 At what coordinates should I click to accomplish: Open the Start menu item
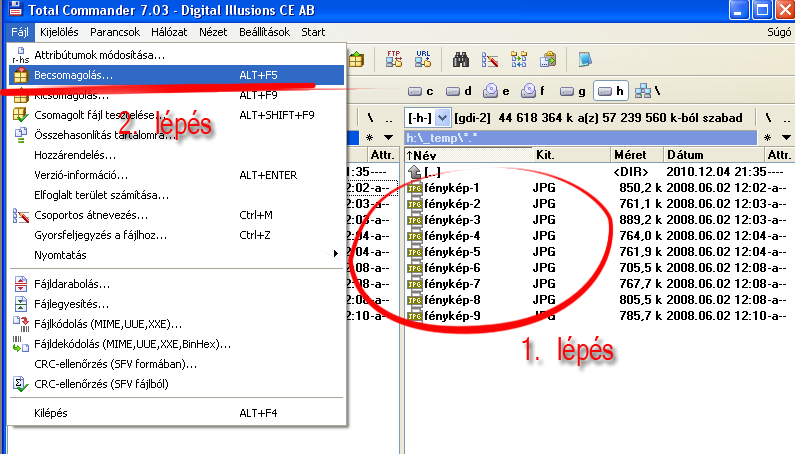pos(313,32)
